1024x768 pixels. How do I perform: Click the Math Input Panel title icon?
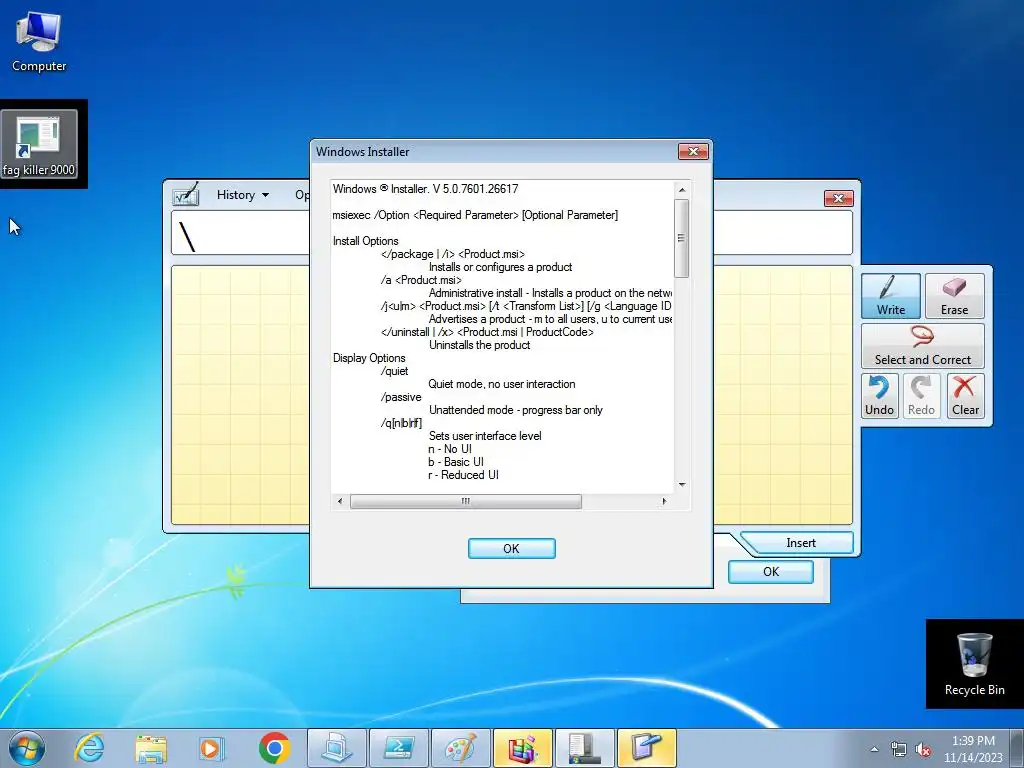185,195
